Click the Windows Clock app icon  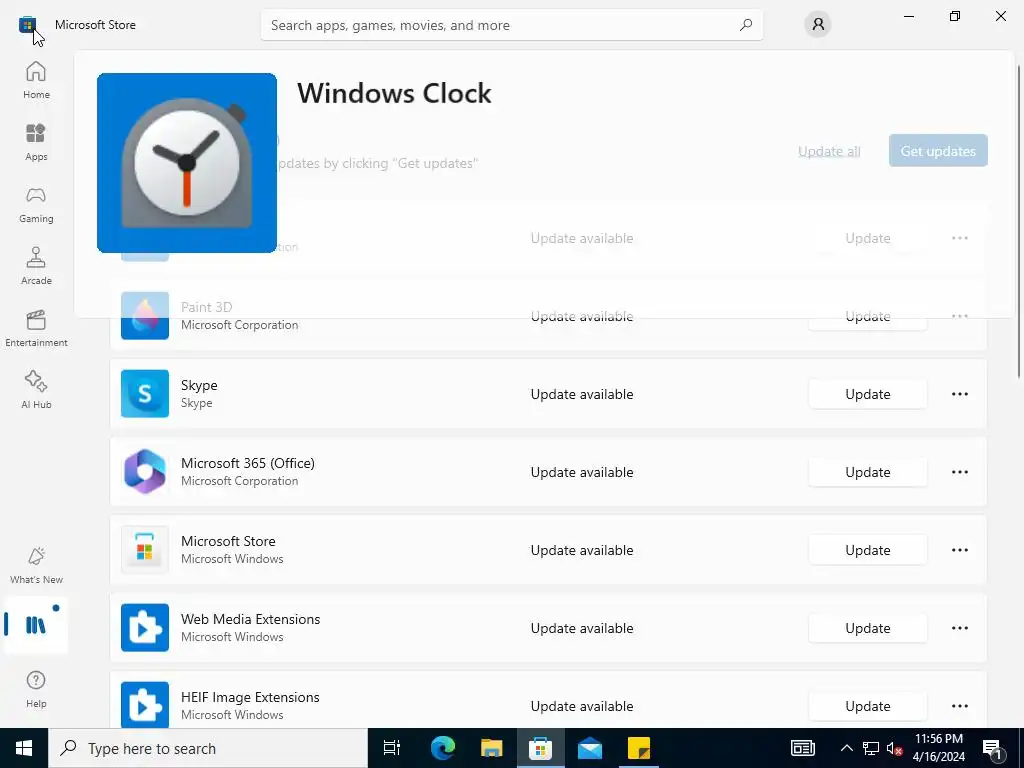click(187, 163)
